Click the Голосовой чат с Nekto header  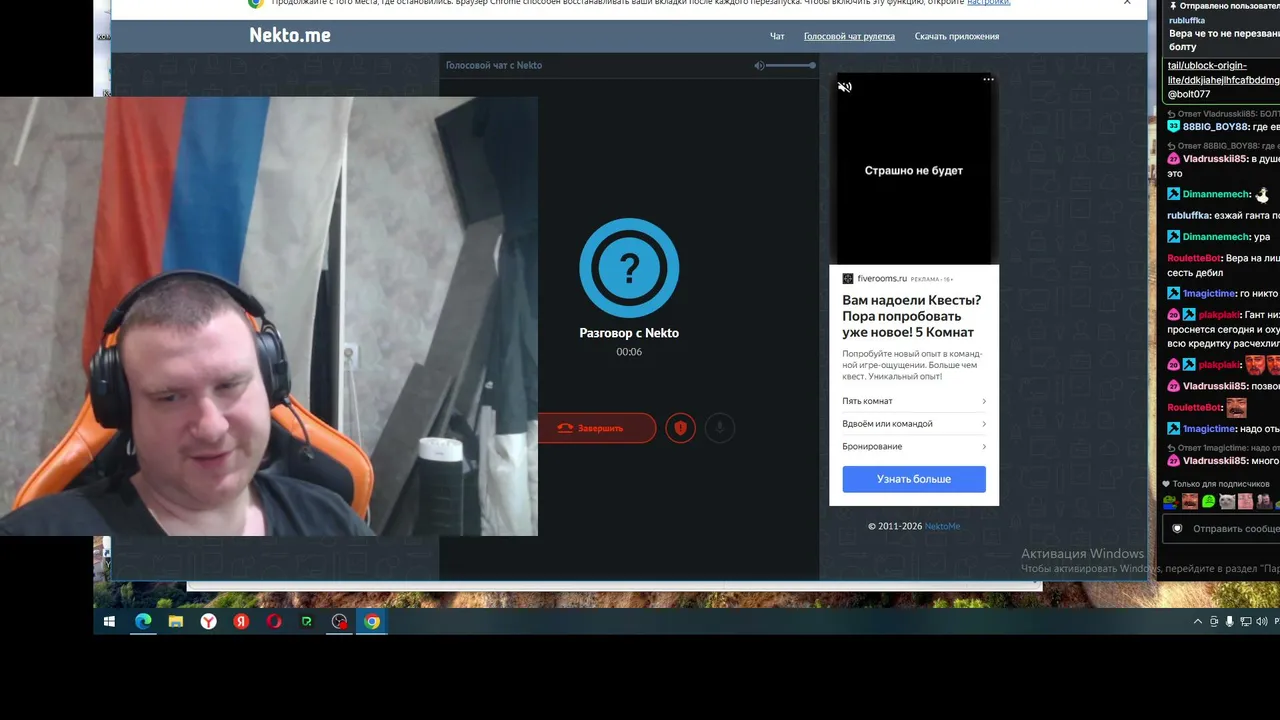pyautogui.click(x=494, y=65)
